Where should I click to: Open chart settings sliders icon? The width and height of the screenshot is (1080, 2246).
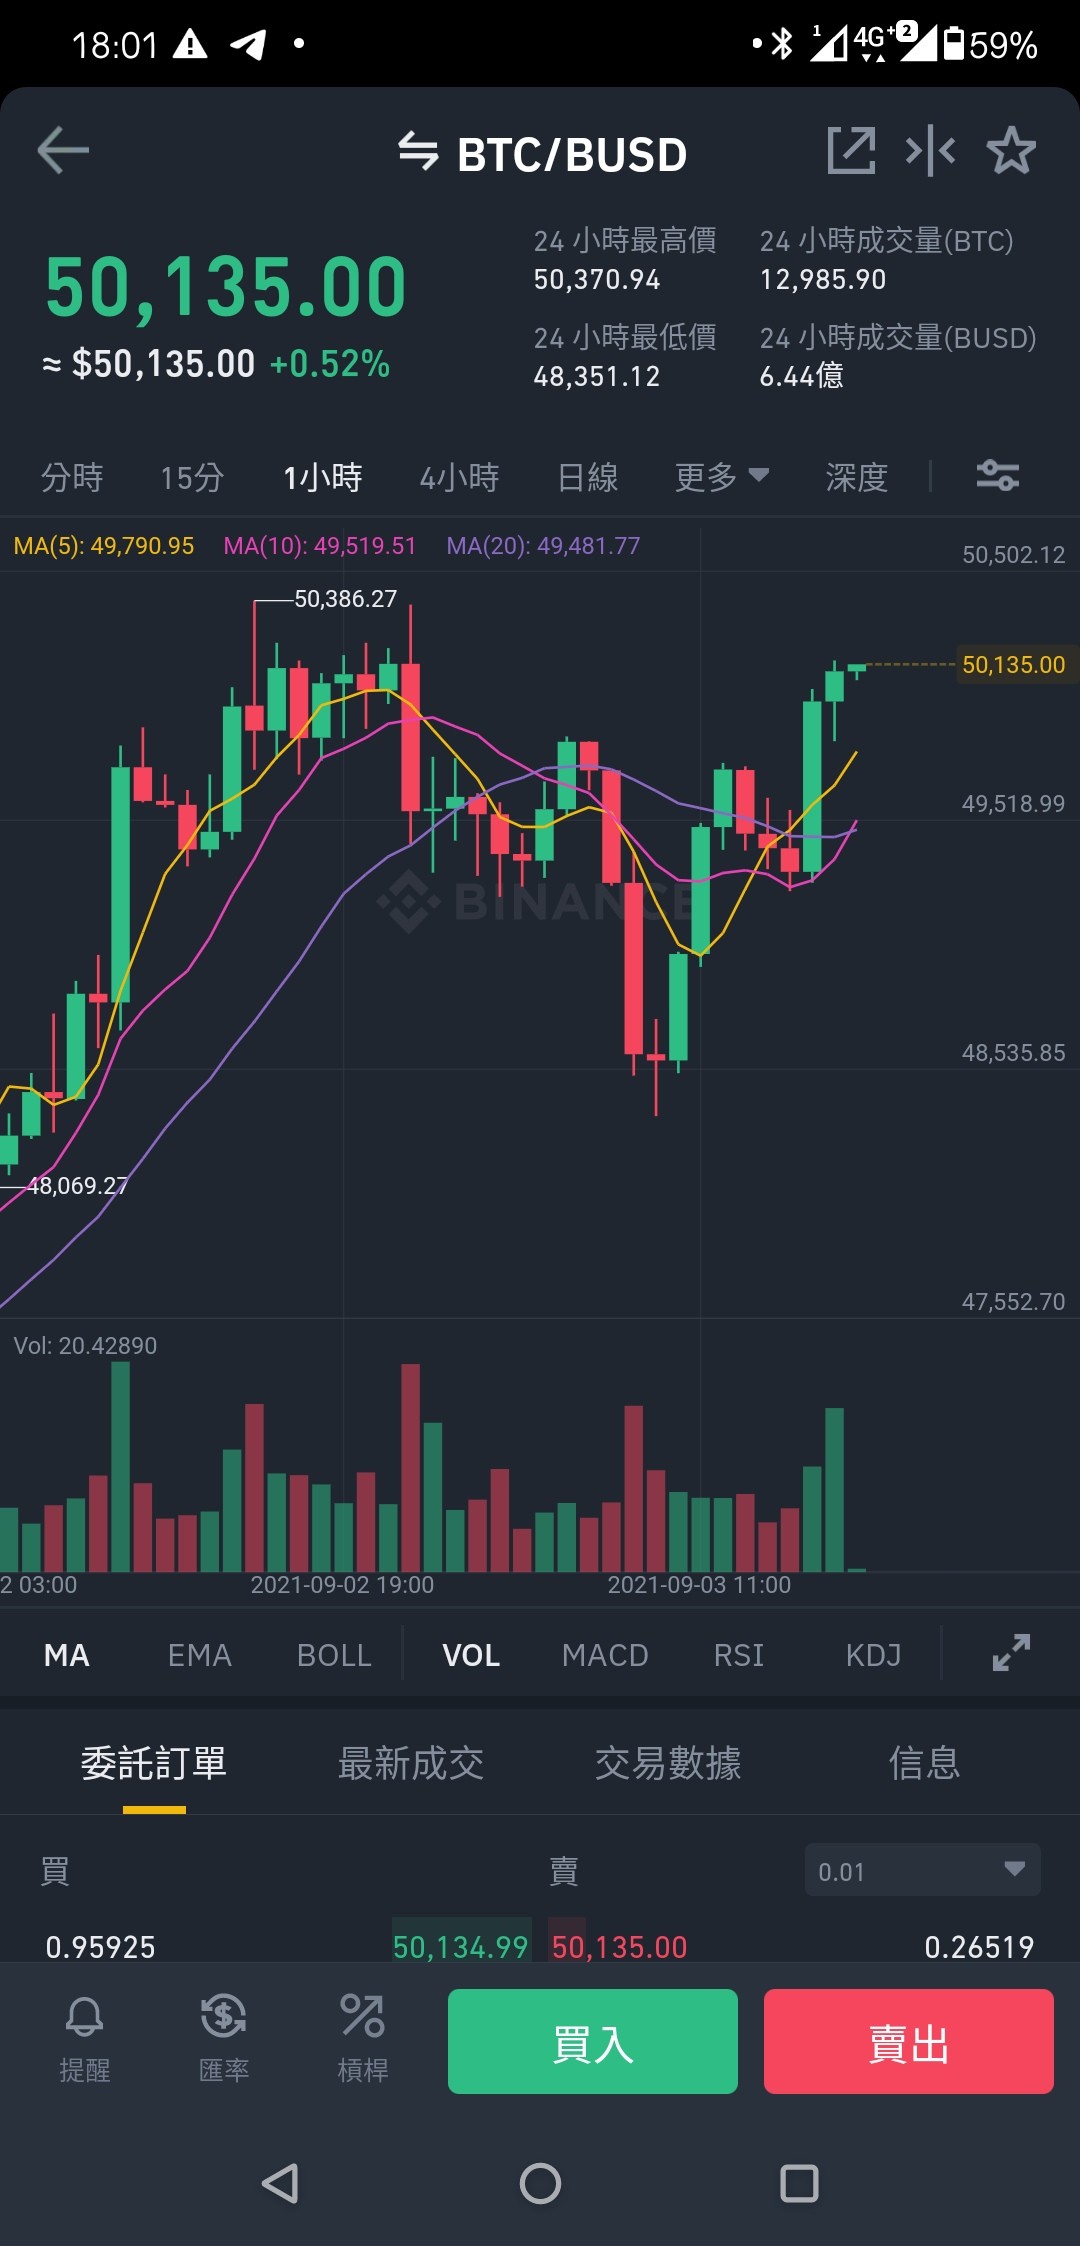pyautogui.click(x=997, y=475)
